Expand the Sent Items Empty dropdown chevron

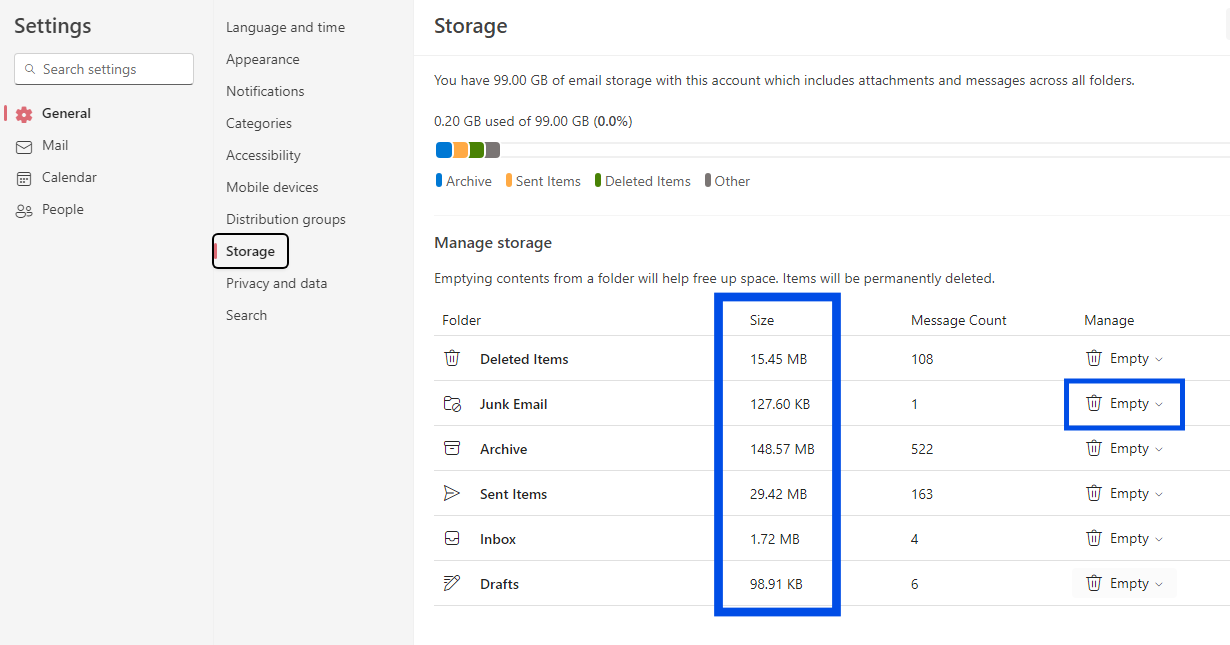click(1160, 494)
